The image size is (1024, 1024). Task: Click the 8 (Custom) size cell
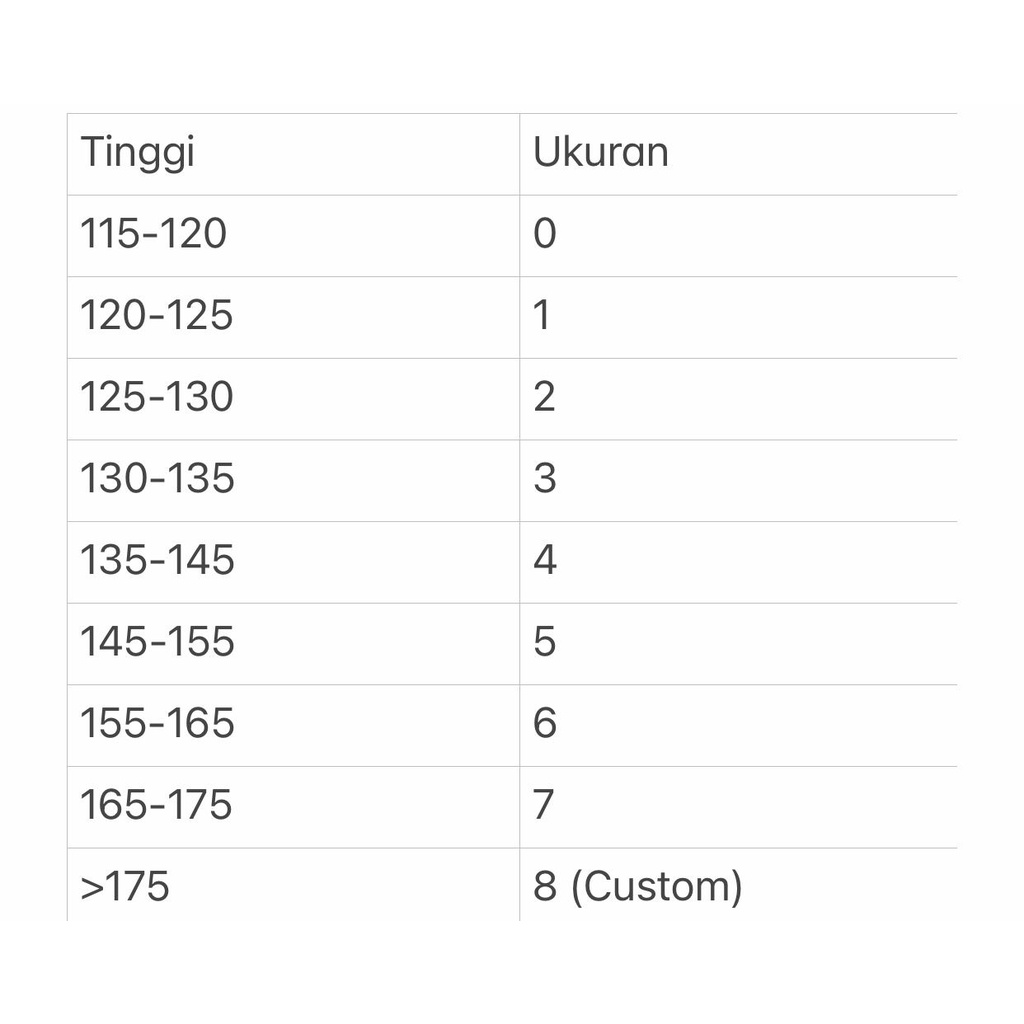click(x=637, y=887)
